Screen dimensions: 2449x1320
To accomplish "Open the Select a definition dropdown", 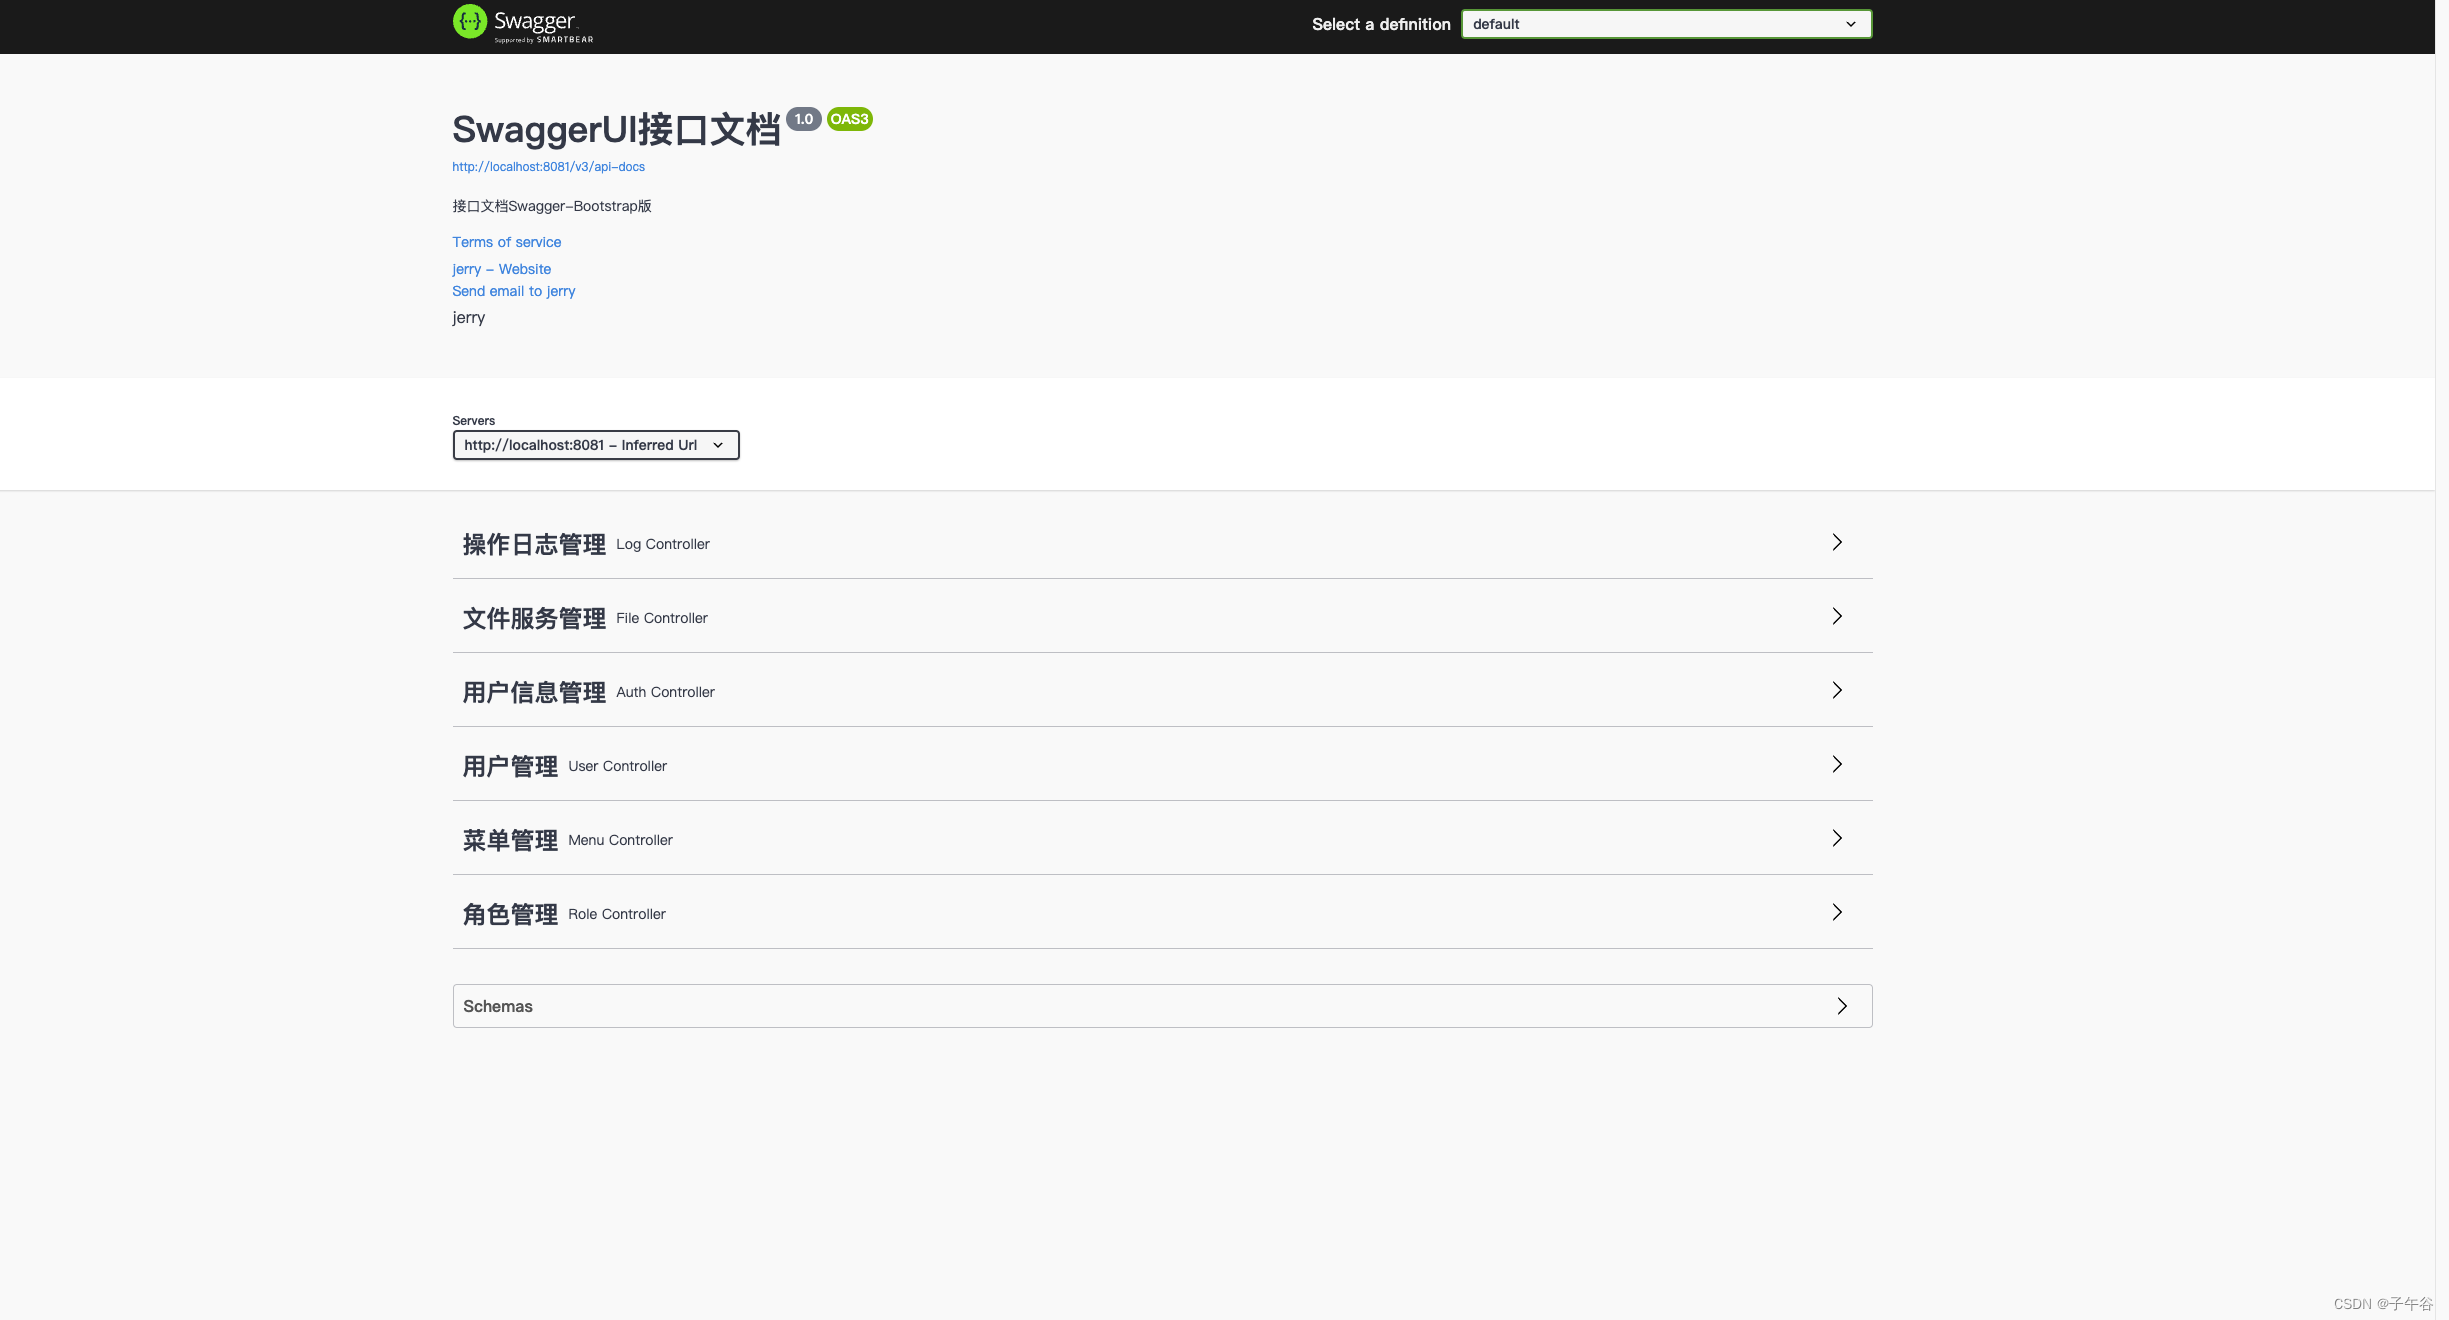I will coord(1665,24).
